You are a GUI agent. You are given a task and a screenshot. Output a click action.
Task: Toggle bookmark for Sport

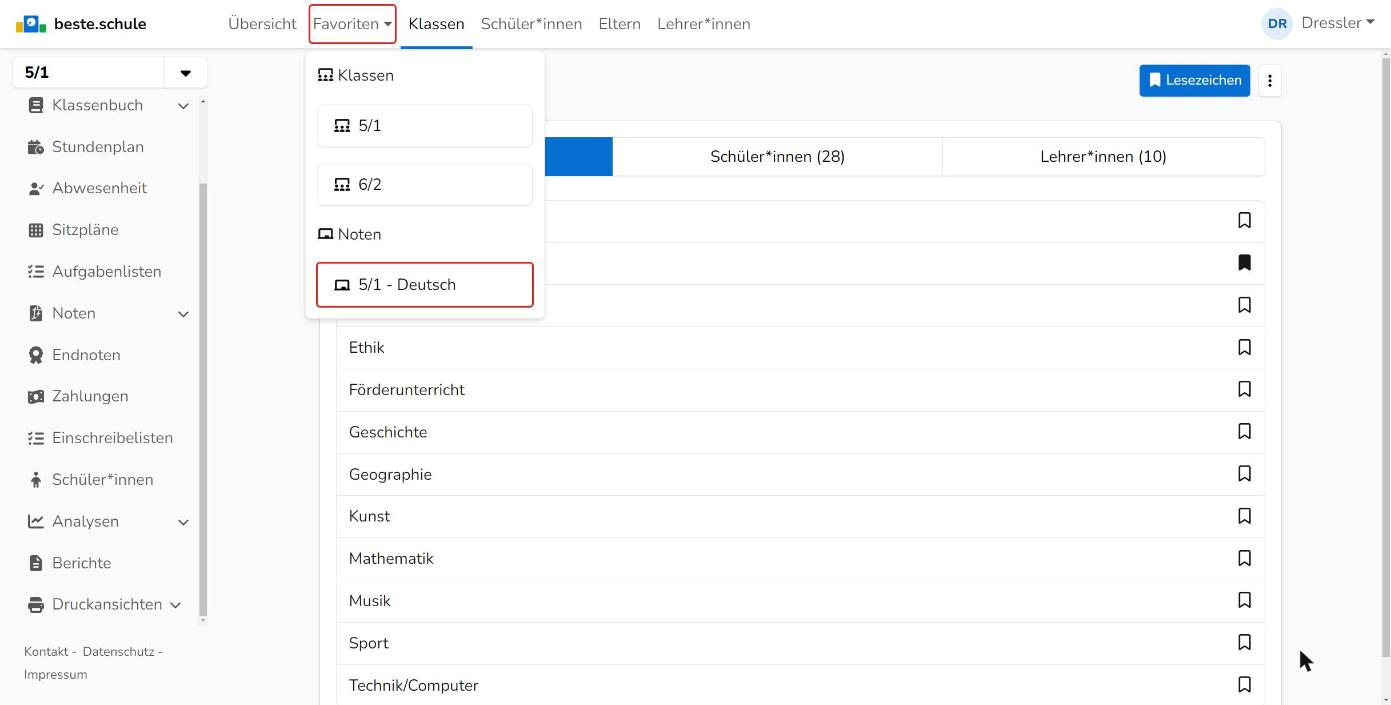[x=1244, y=642]
